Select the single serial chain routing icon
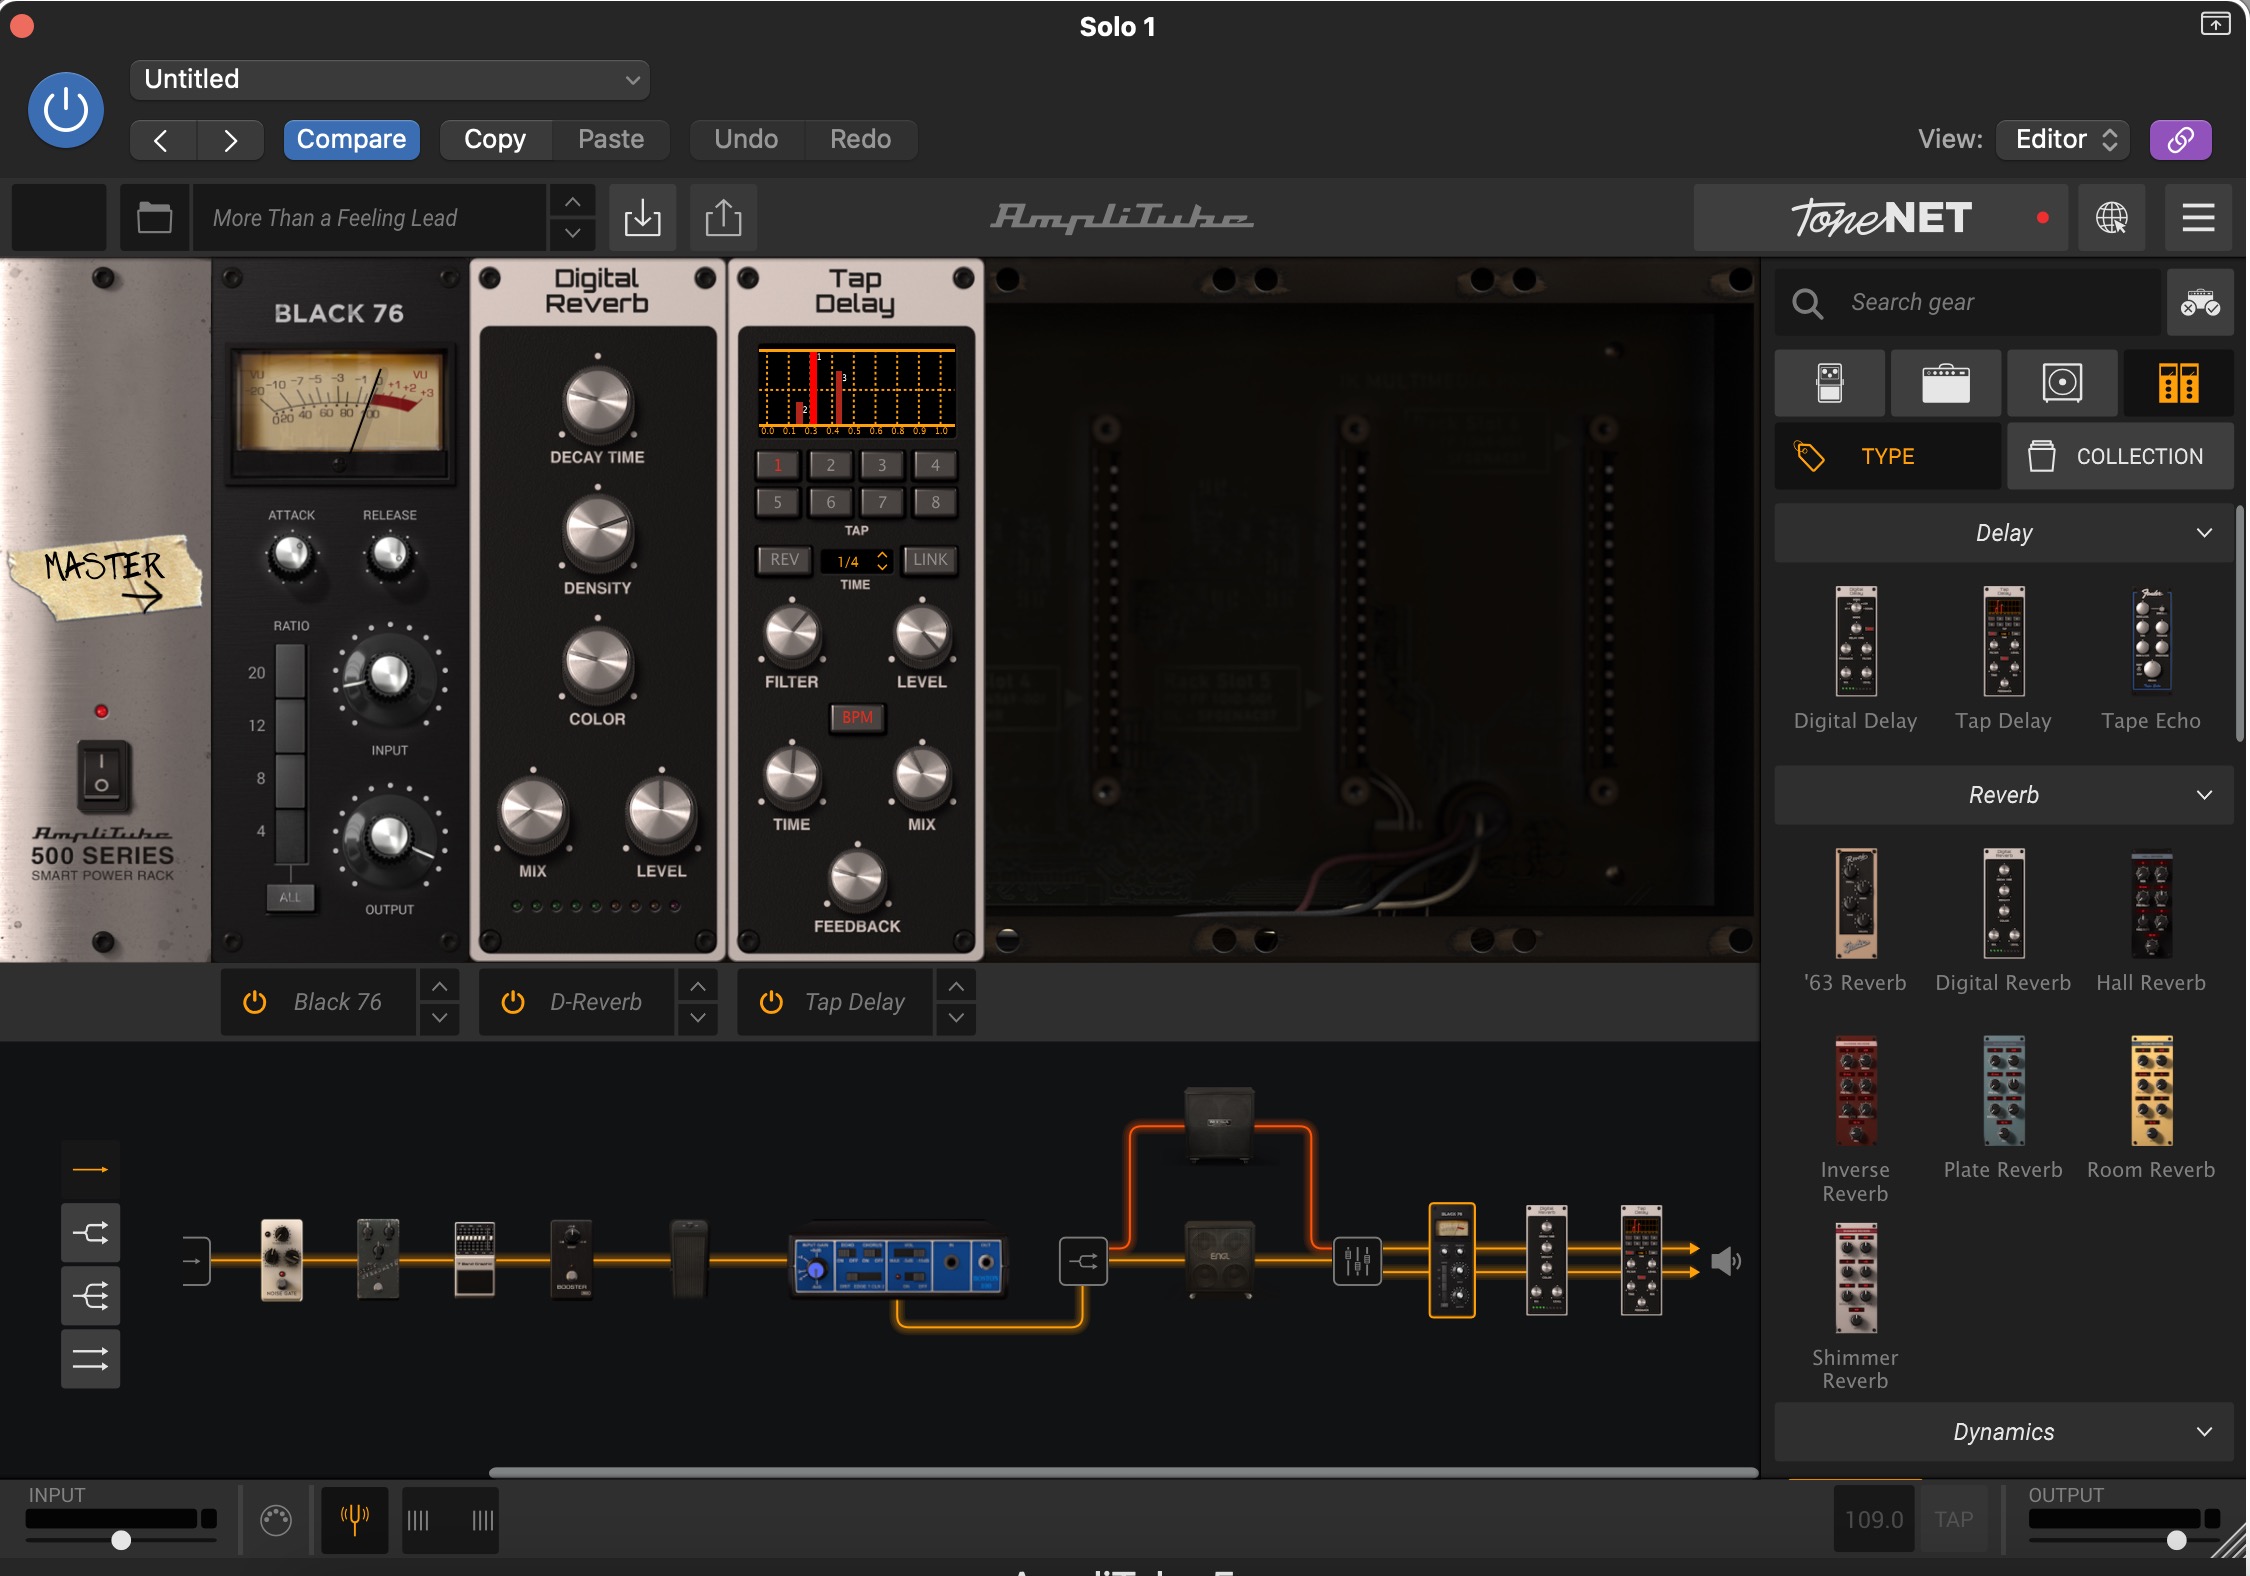Viewport: 2250px width, 1576px height. [x=90, y=1169]
